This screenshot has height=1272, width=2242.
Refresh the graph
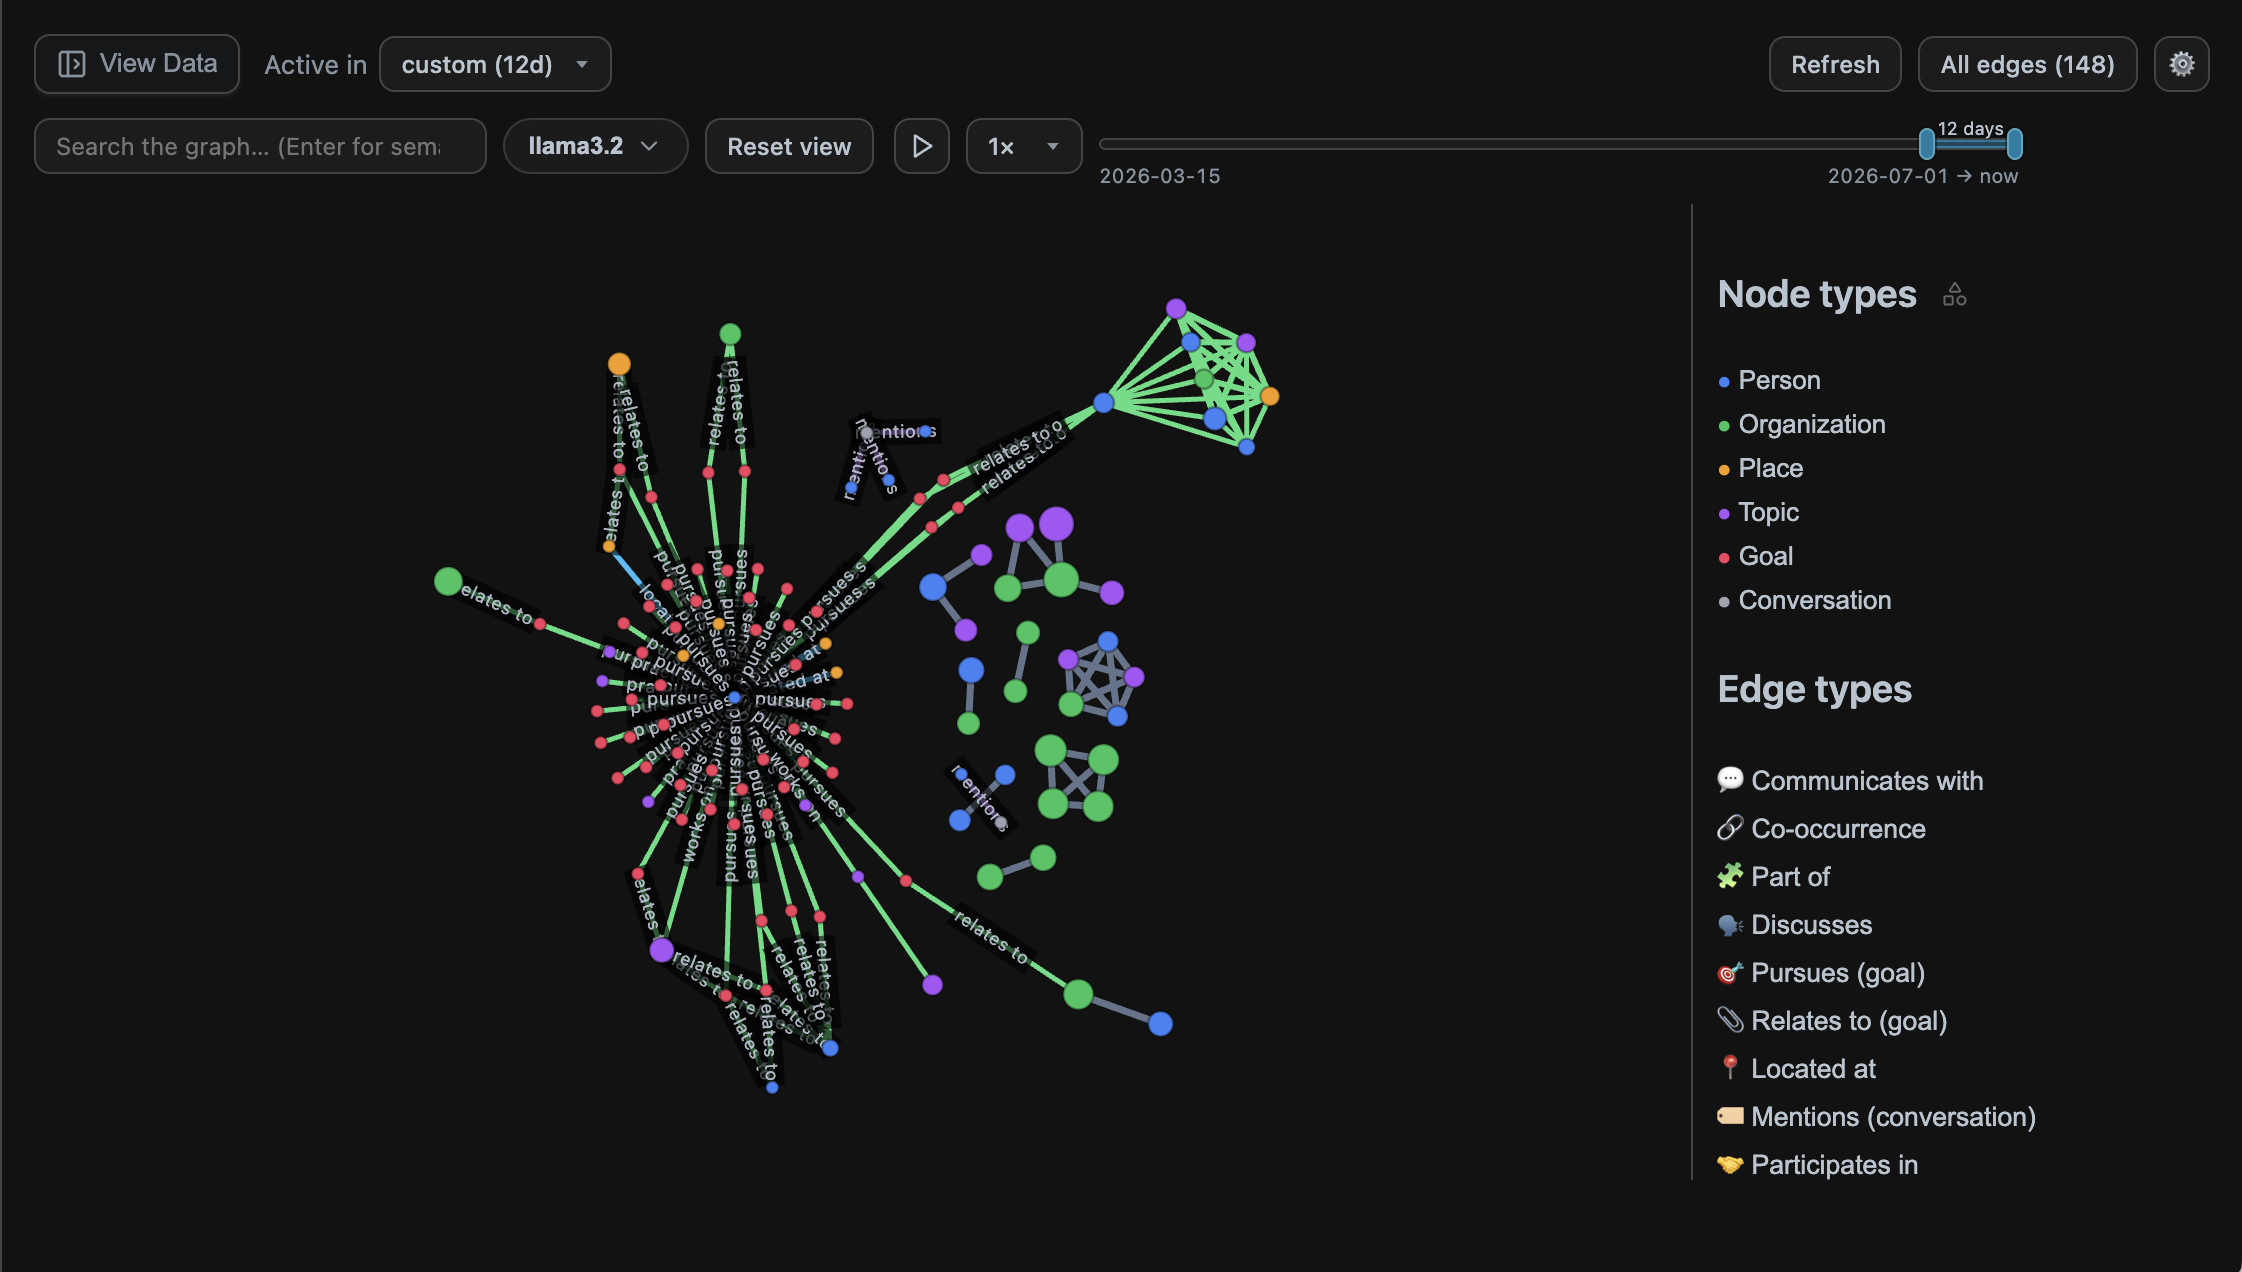click(1835, 64)
